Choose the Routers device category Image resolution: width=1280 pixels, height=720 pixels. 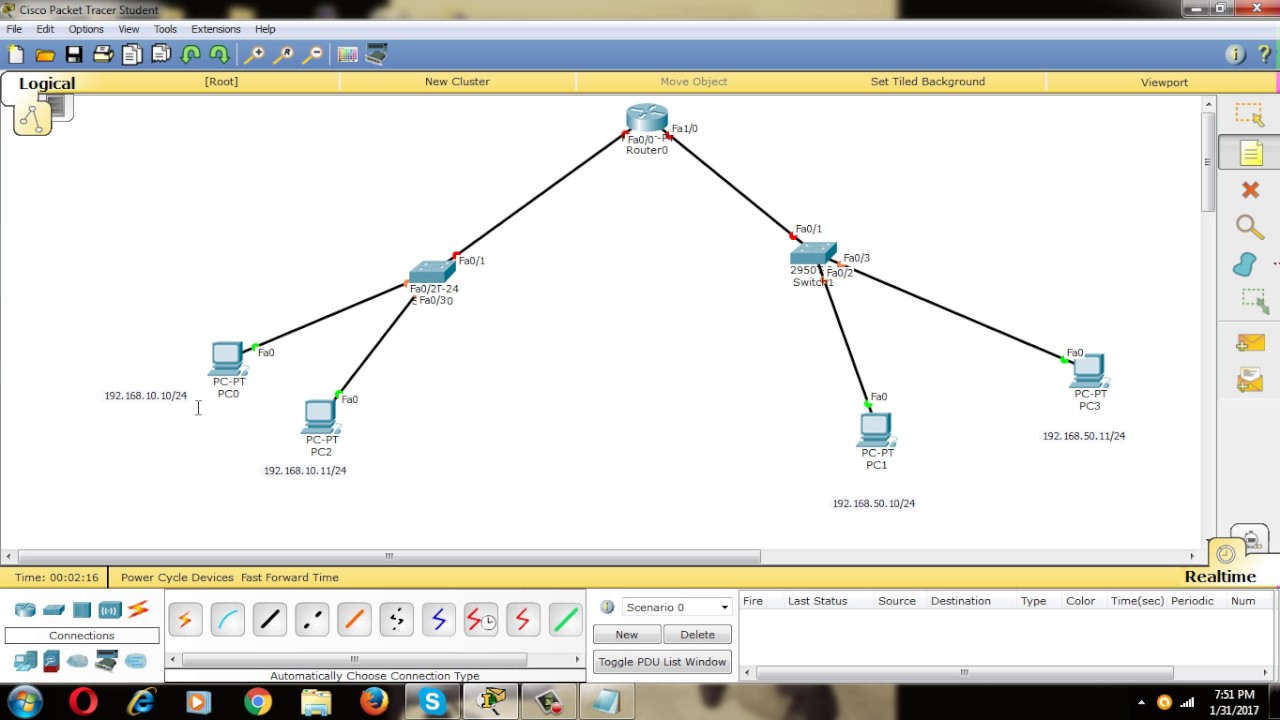coord(25,609)
